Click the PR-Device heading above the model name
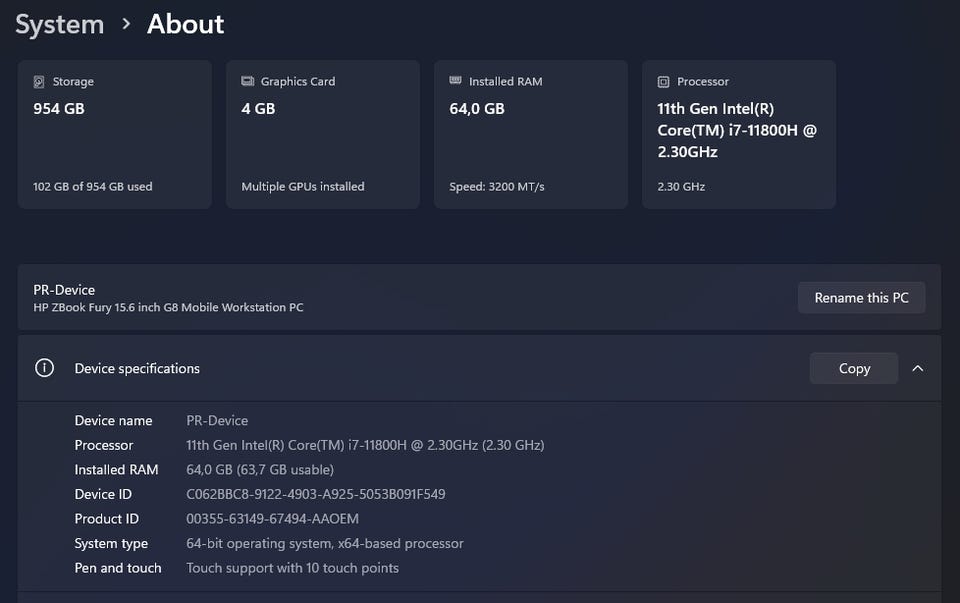960x603 pixels. (x=64, y=290)
